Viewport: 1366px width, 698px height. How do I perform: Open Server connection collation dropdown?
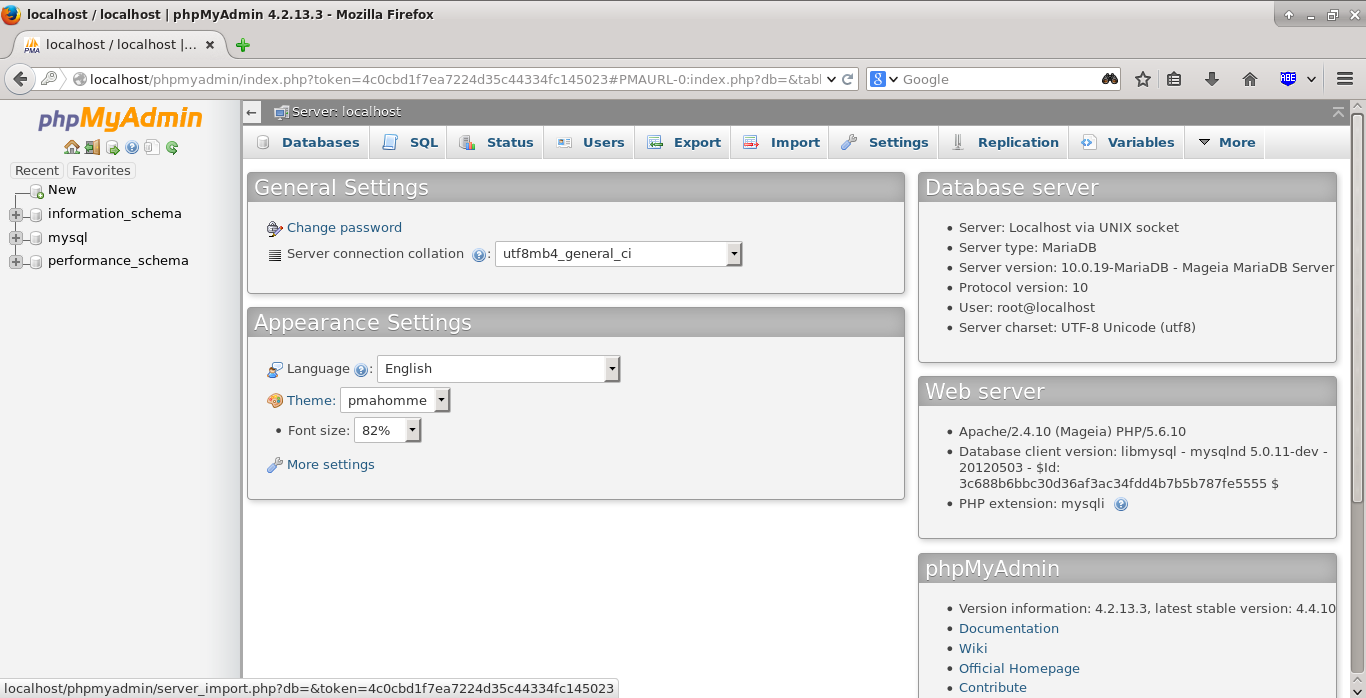pyautogui.click(x=619, y=254)
